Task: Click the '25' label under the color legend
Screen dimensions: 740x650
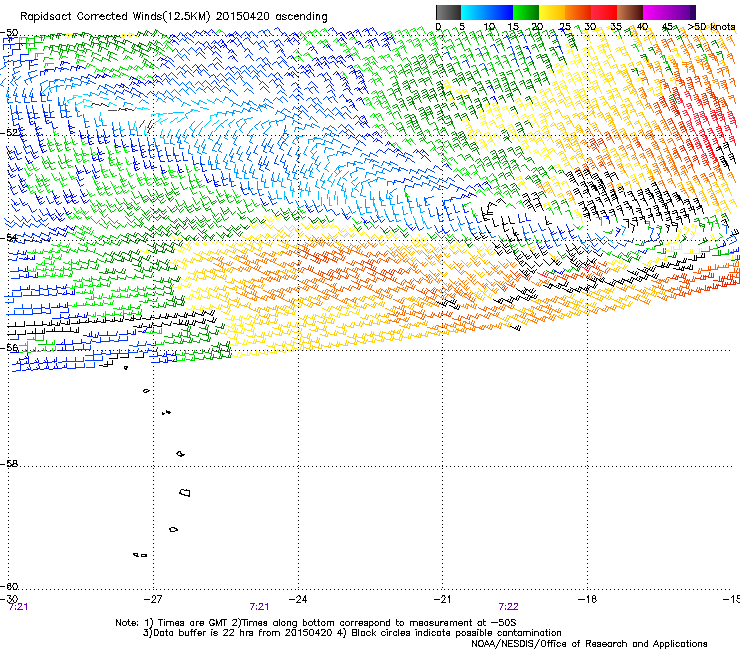Action: (x=565, y=27)
